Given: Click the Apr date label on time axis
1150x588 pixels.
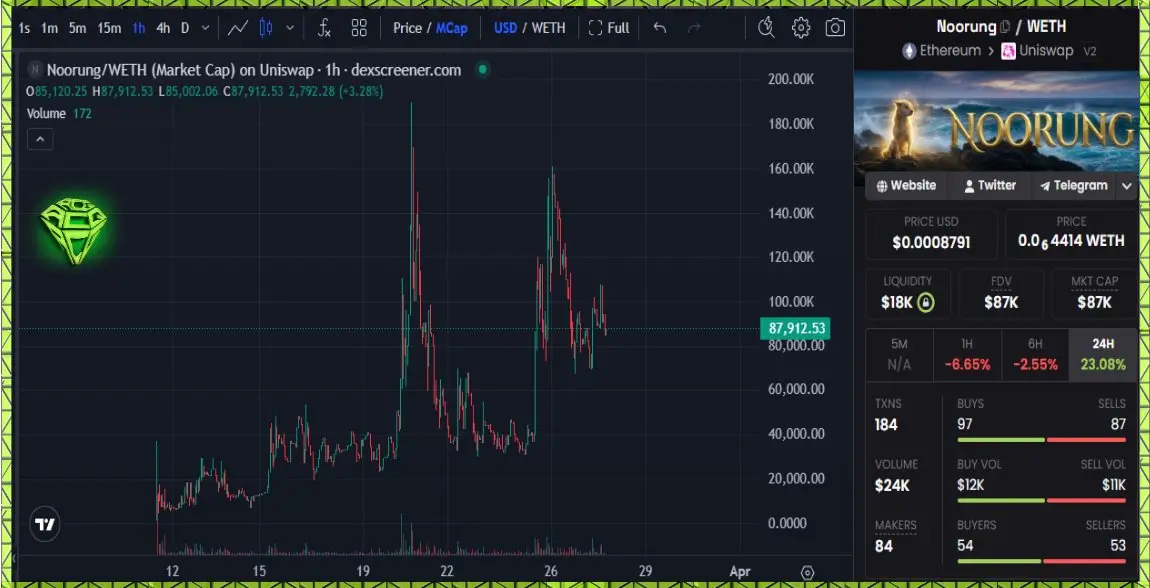Looking at the screenshot, I should tap(740, 572).
